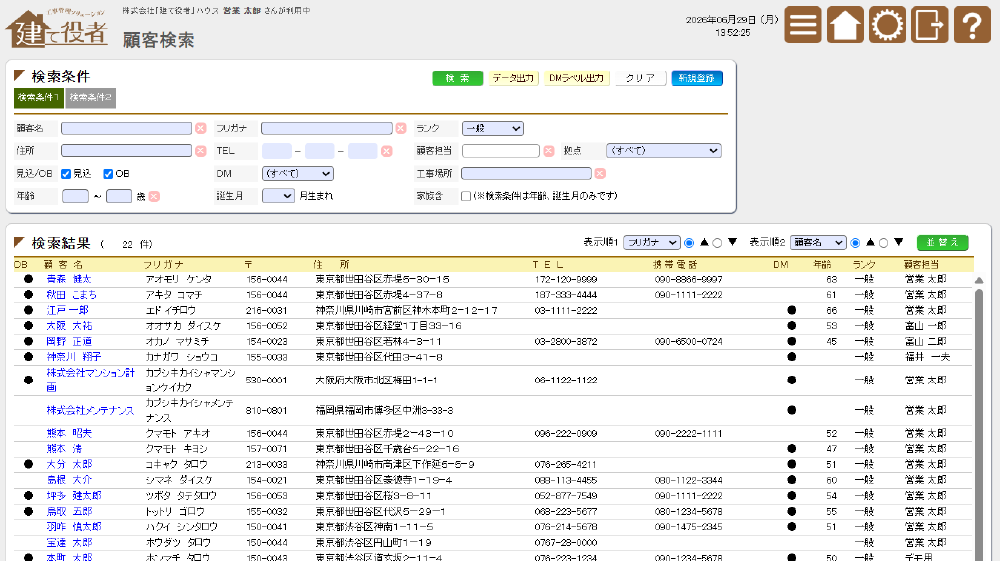Click the 年齢 maximum input field

[119, 196]
